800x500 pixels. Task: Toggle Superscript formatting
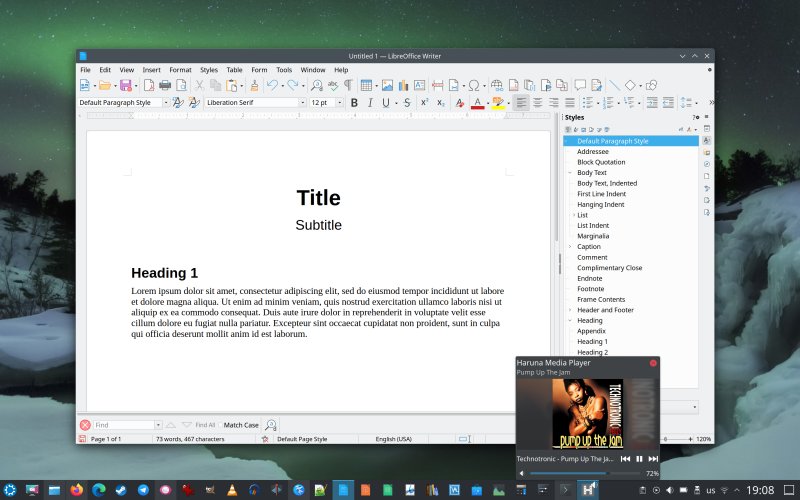click(424, 103)
